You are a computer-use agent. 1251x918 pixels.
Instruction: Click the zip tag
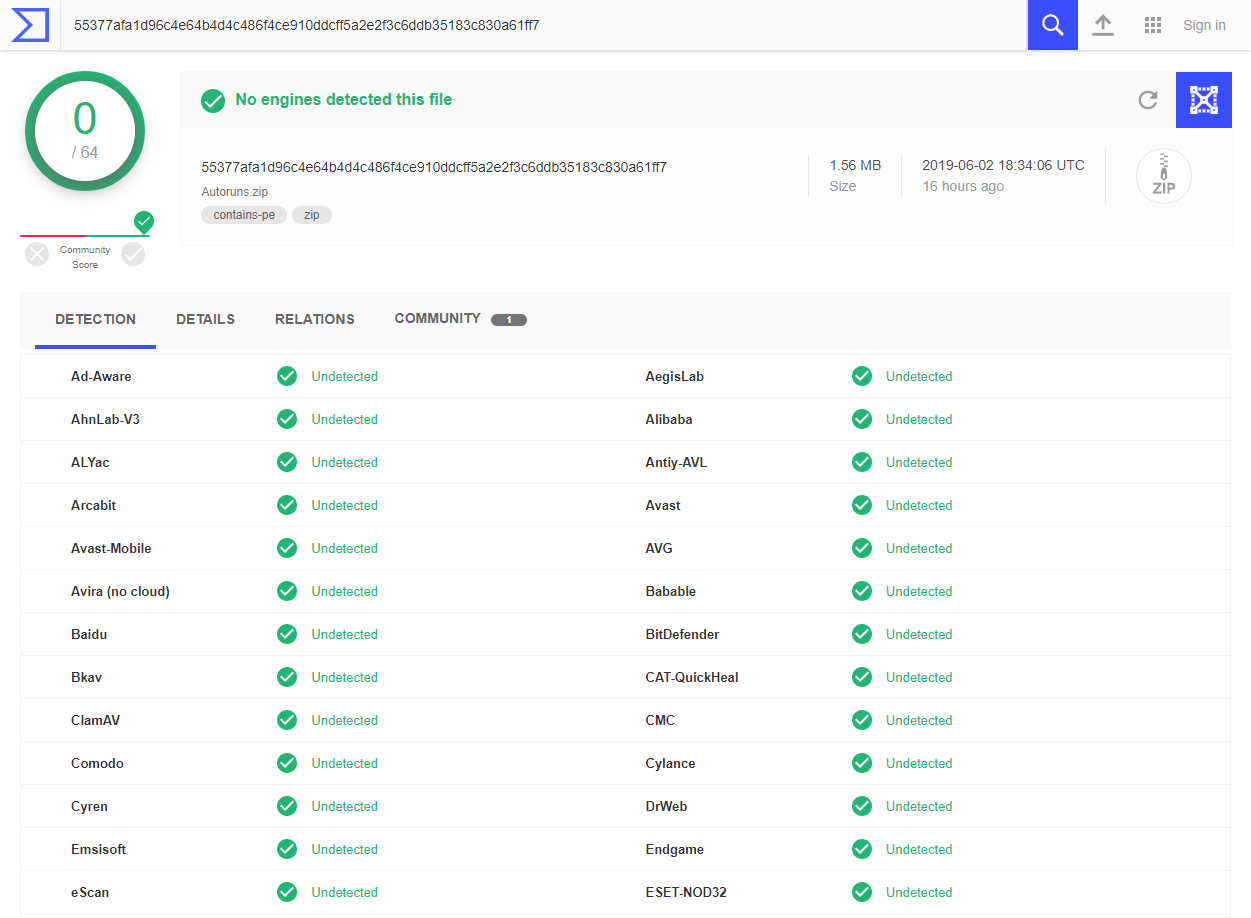tap(312, 215)
